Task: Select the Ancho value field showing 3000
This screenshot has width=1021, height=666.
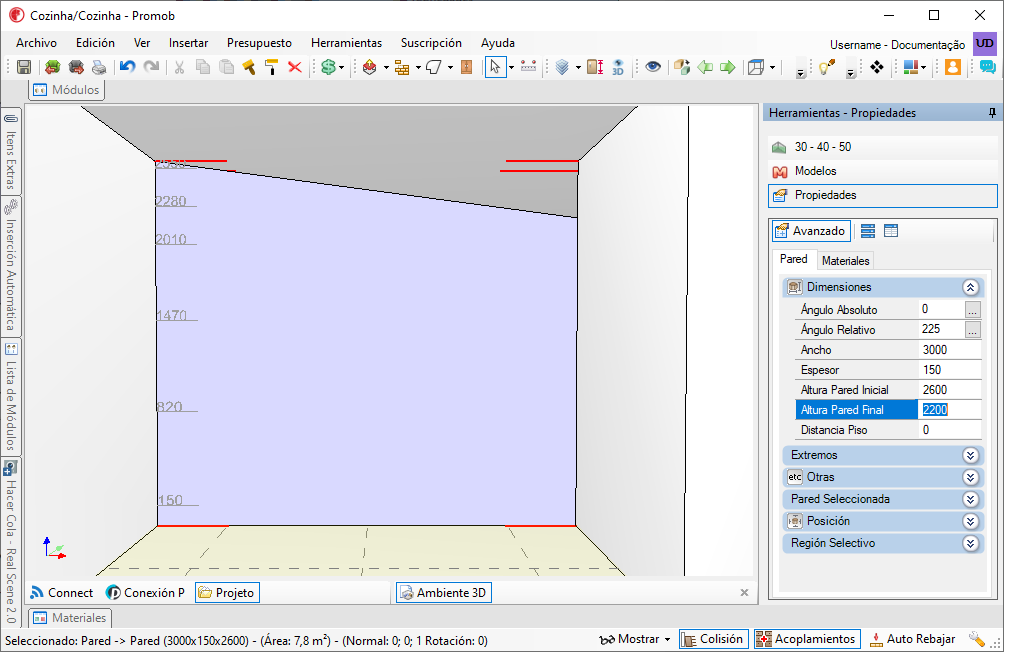Action: click(949, 350)
